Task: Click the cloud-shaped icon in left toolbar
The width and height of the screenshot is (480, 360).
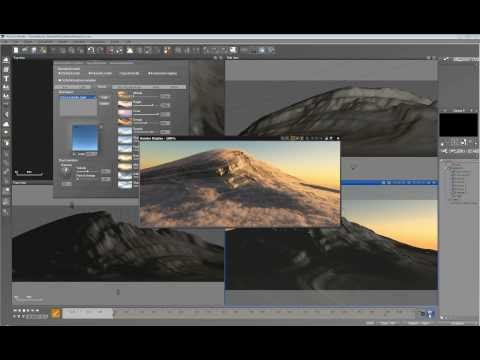Action: pos(6,124)
